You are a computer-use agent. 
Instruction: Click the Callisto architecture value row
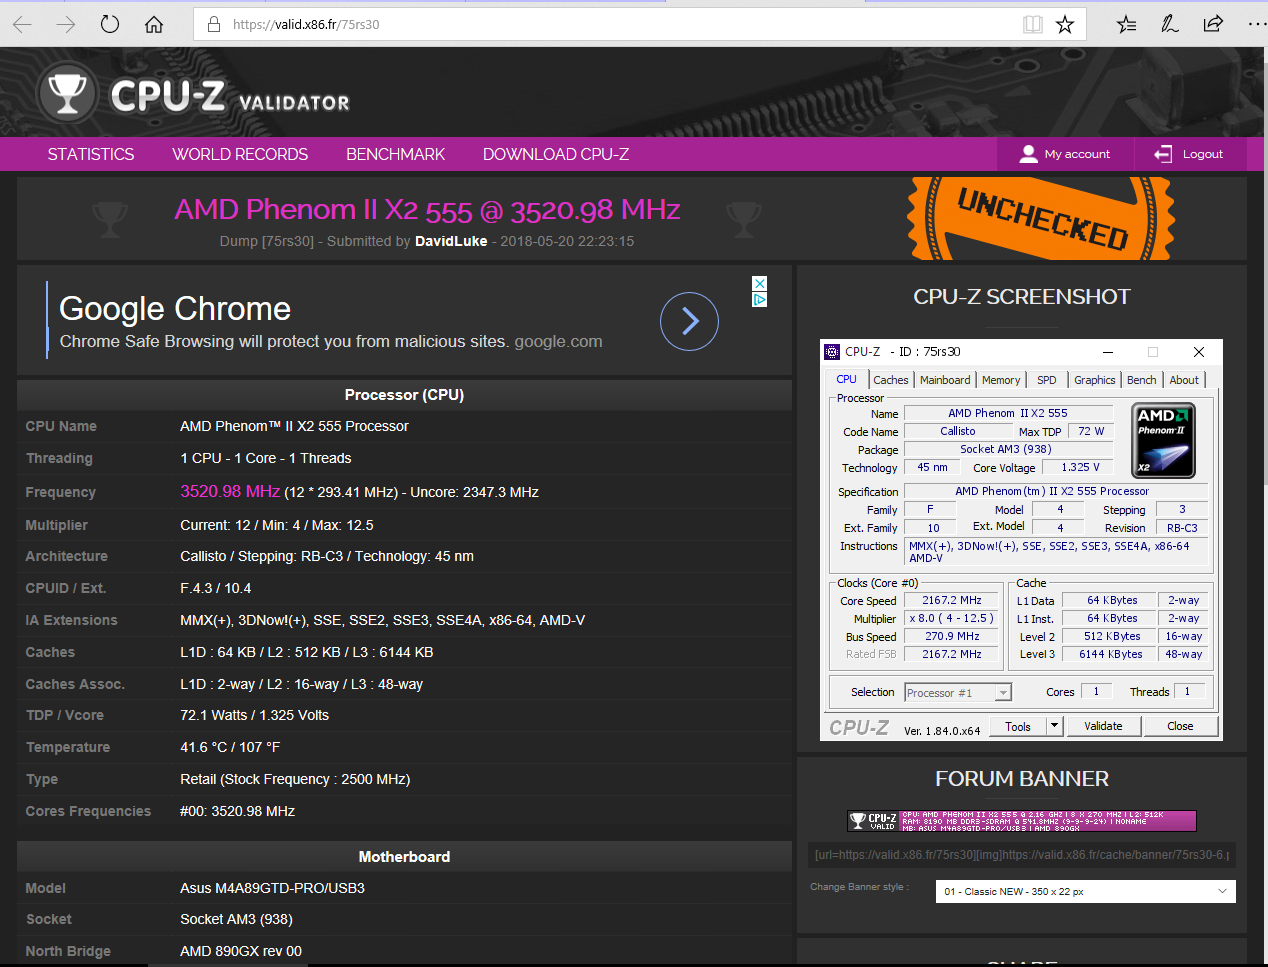point(327,556)
